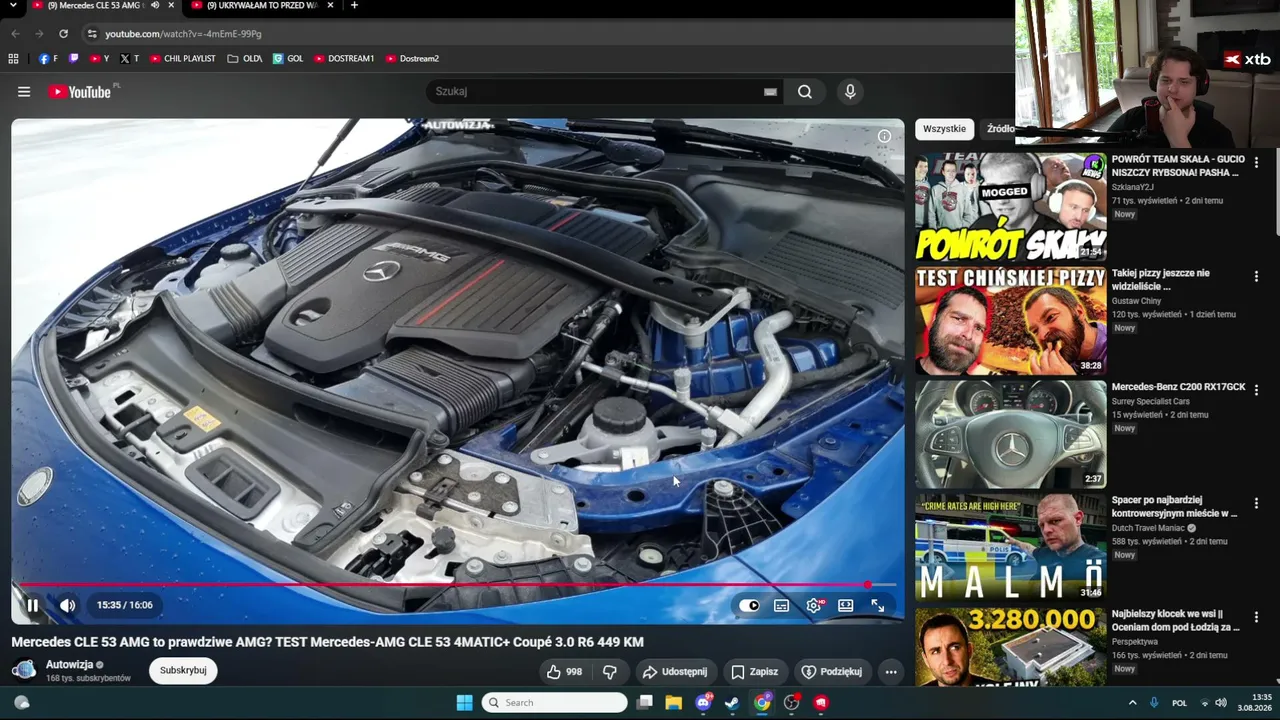Open options for POWRÓT TEAM SKAŁA video
Viewport: 1280px width, 720px height.
tap(1256, 162)
